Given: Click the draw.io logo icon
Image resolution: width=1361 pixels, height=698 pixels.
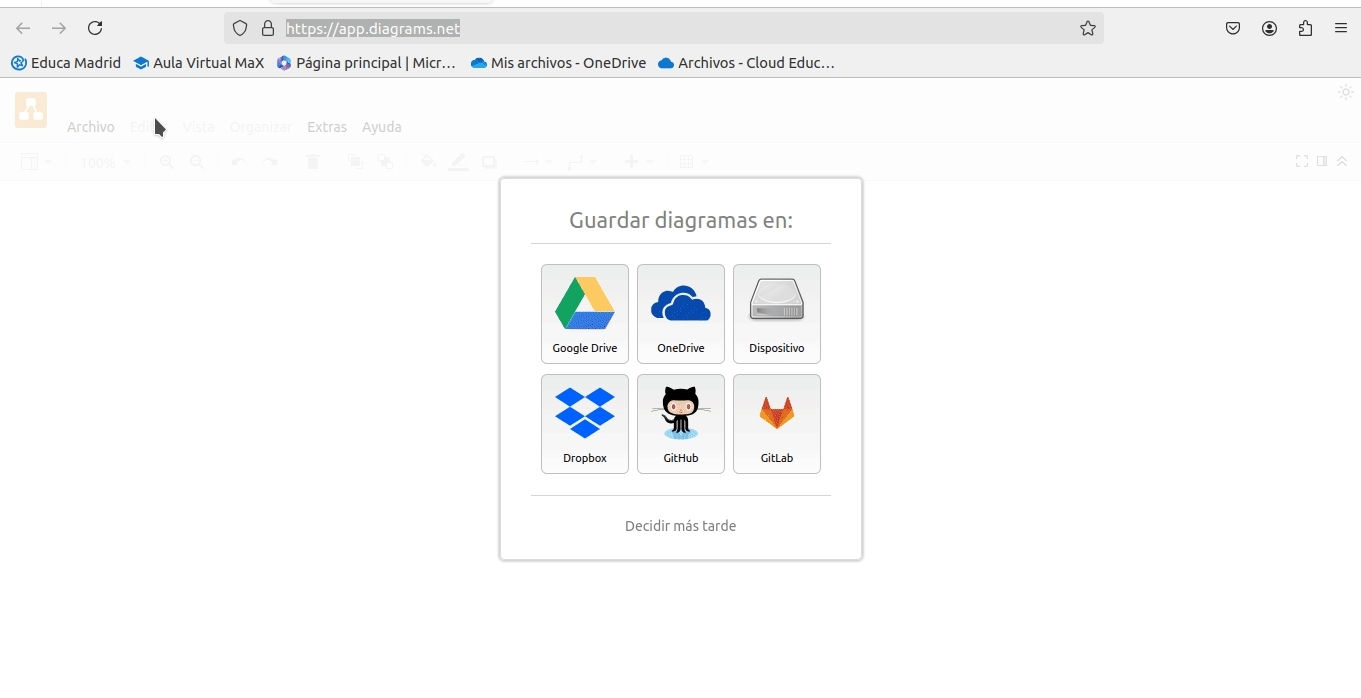Looking at the screenshot, I should click(x=31, y=110).
